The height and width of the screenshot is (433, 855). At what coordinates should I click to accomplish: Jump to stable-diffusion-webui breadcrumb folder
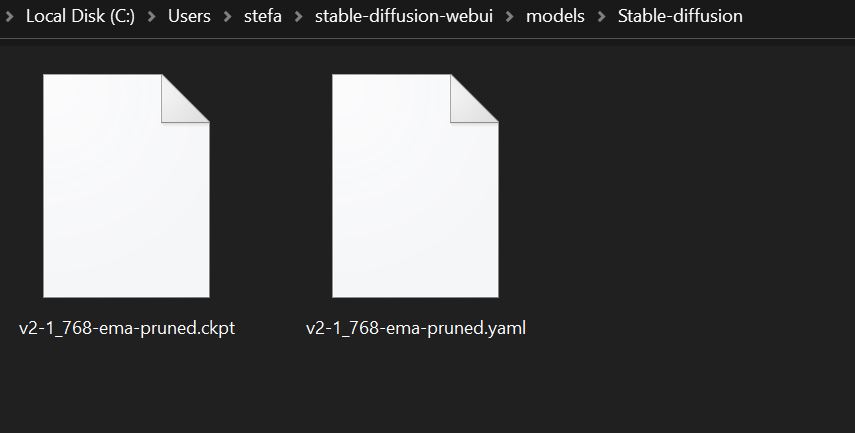406,16
